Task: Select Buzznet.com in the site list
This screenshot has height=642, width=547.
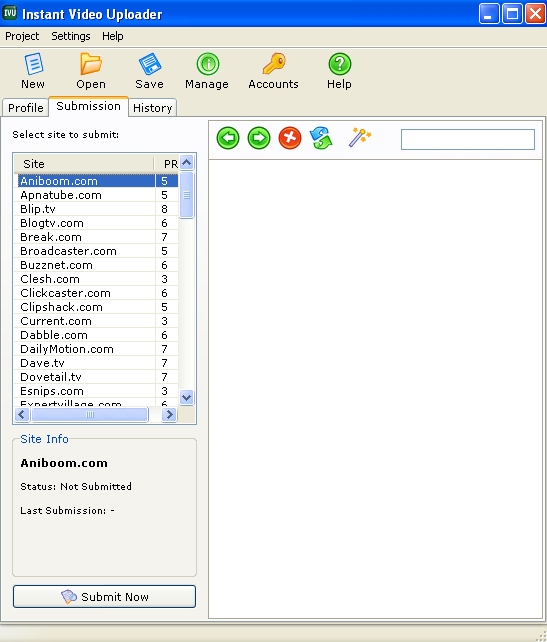Action: coord(97,265)
